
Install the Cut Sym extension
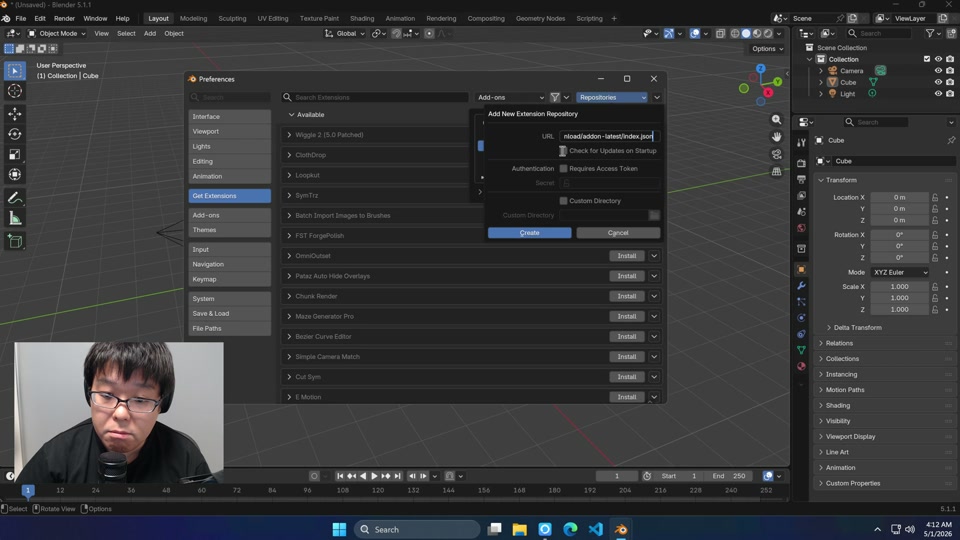[626, 377]
